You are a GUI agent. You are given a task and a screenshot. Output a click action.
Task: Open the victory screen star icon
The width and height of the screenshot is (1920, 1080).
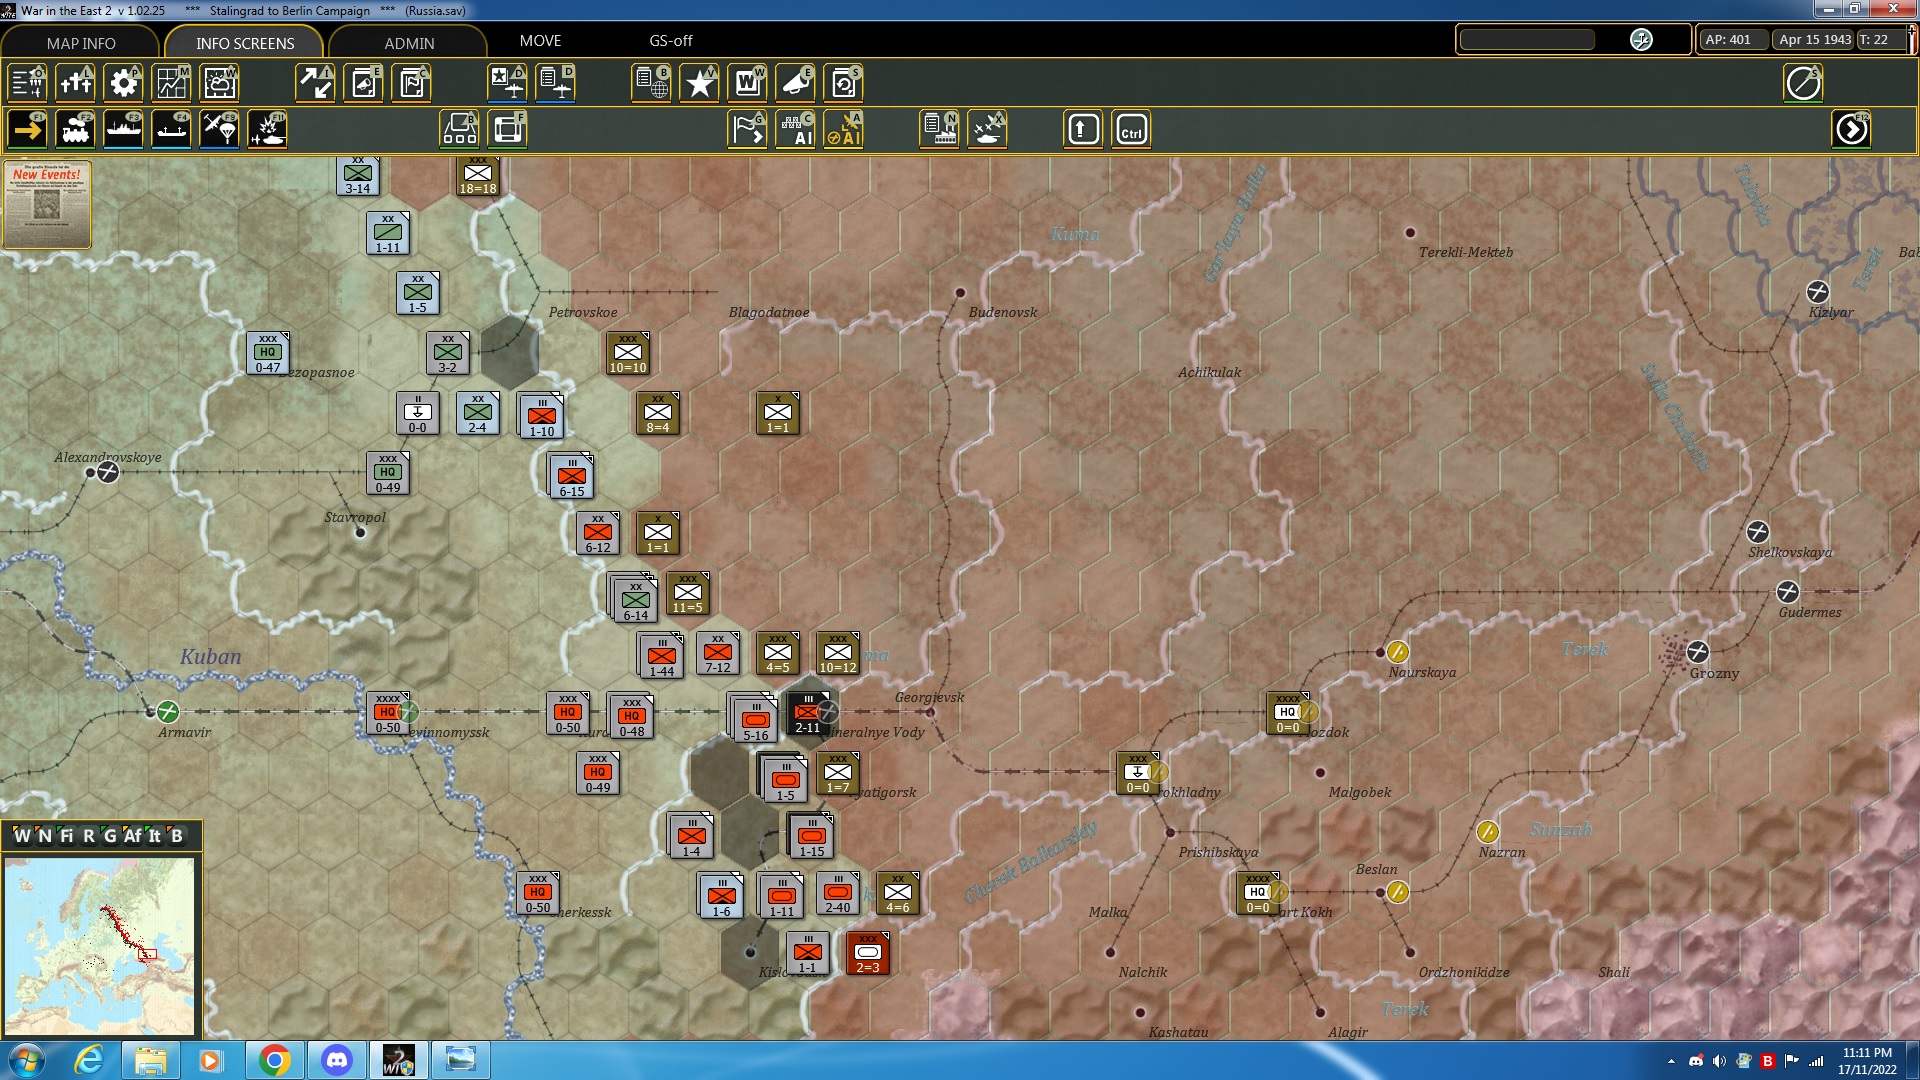(x=699, y=83)
